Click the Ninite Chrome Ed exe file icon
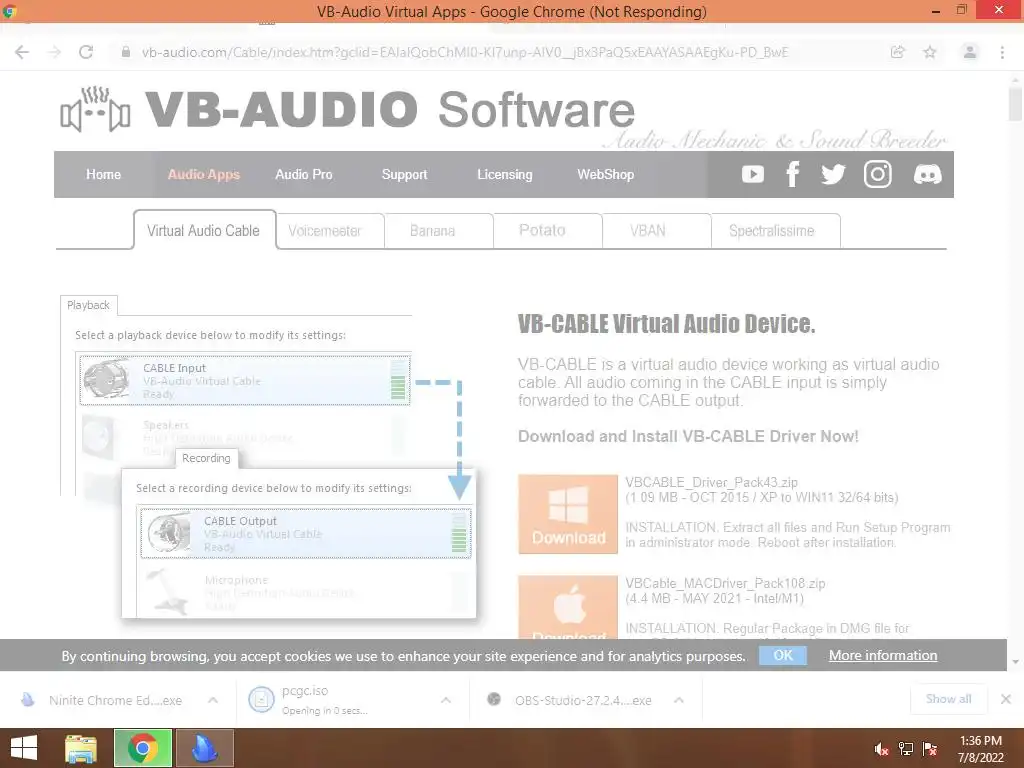1024x768 pixels. [27, 700]
